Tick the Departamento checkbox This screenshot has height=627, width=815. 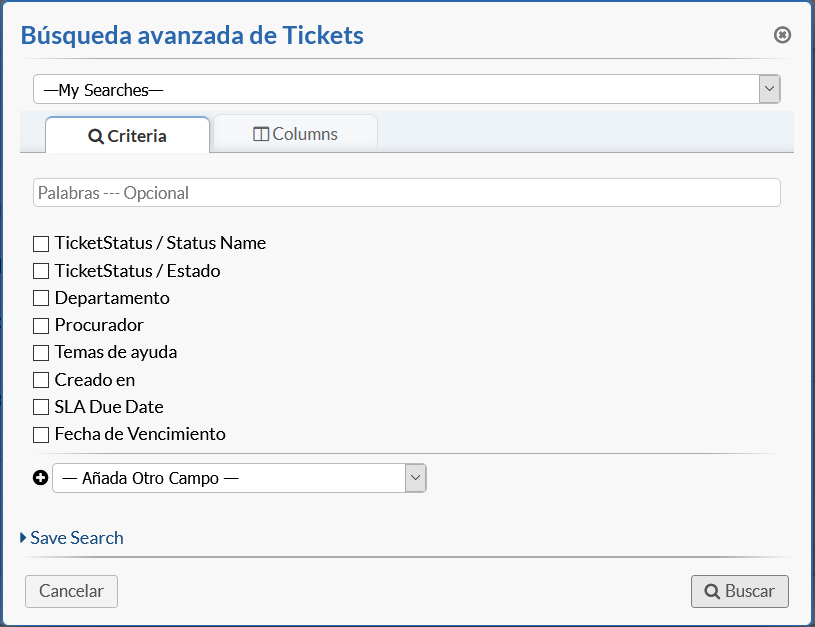point(41,298)
